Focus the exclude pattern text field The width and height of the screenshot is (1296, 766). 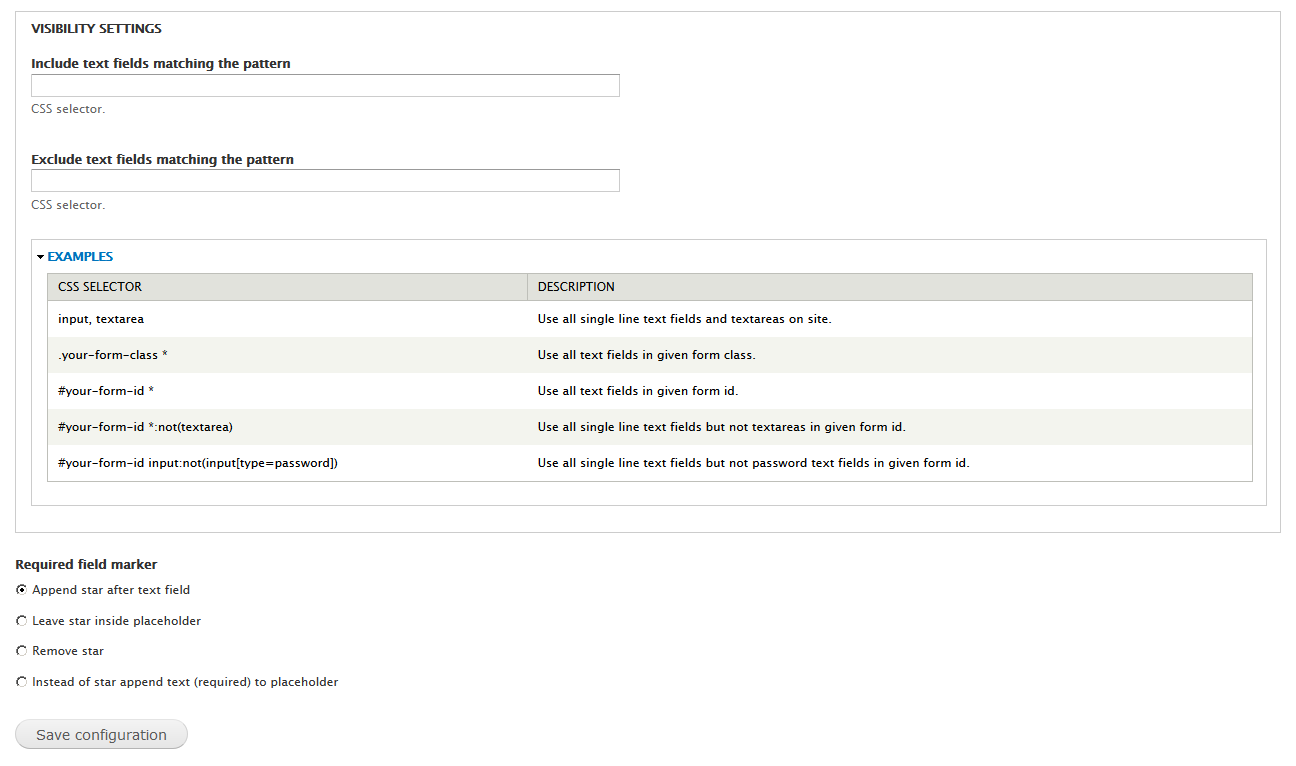325,181
